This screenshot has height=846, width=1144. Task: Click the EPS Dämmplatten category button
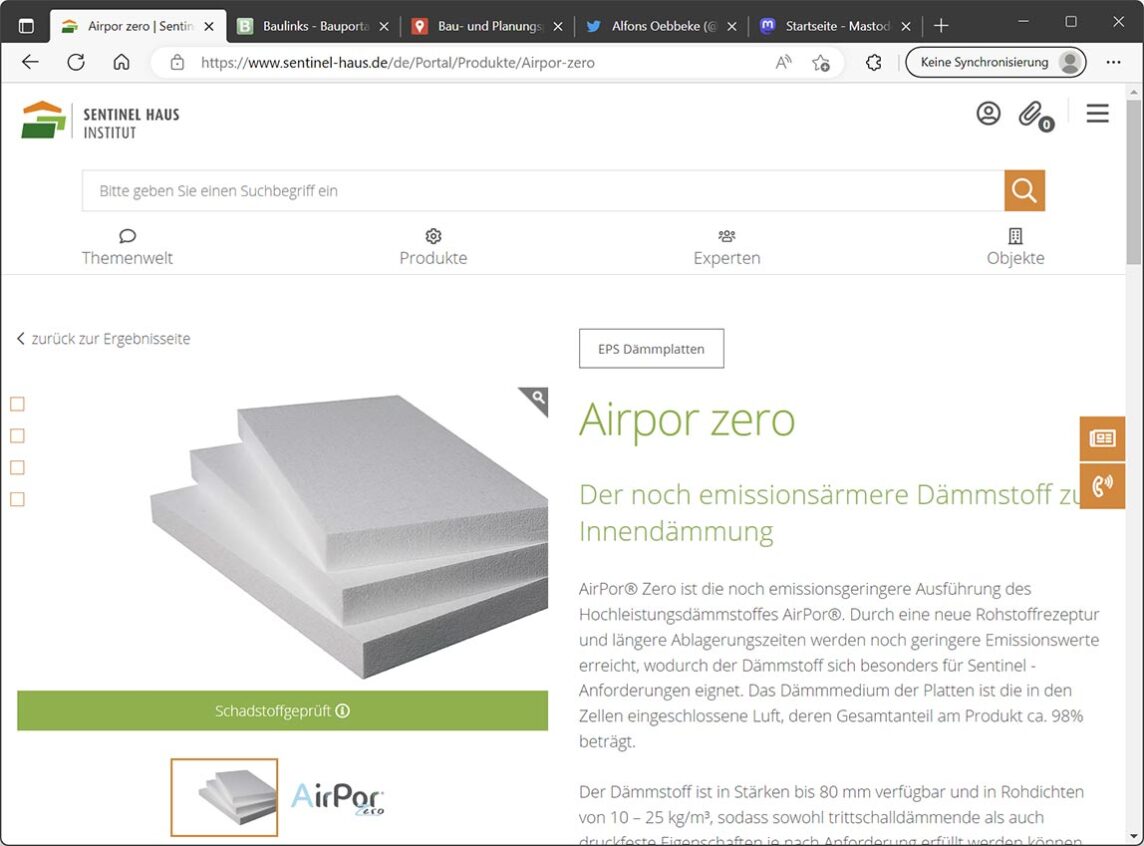click(x=652, y=349)
